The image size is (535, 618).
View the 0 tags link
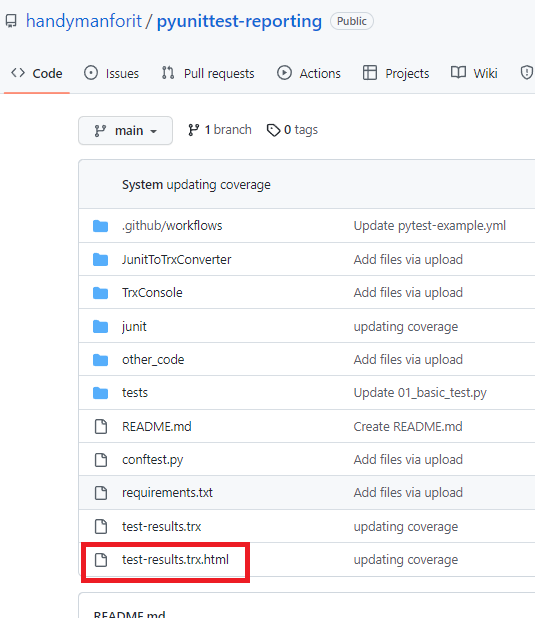point(292,130)
